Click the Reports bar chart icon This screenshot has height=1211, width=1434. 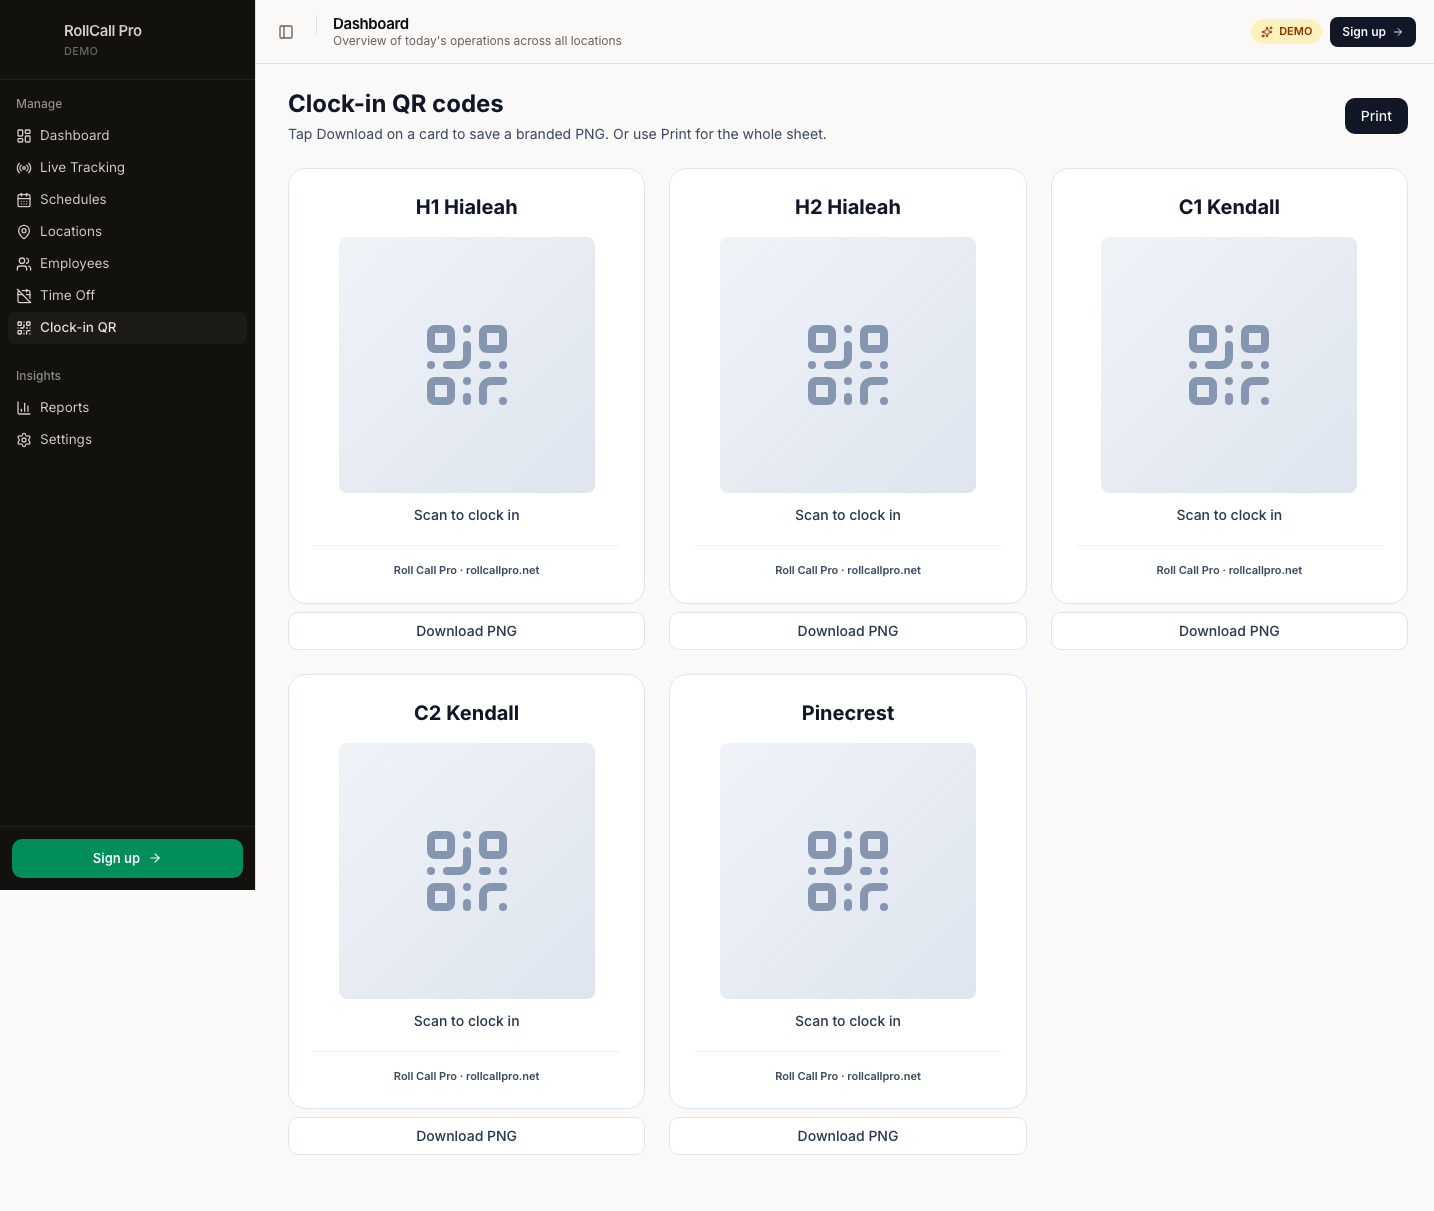[x=24, y=408]
